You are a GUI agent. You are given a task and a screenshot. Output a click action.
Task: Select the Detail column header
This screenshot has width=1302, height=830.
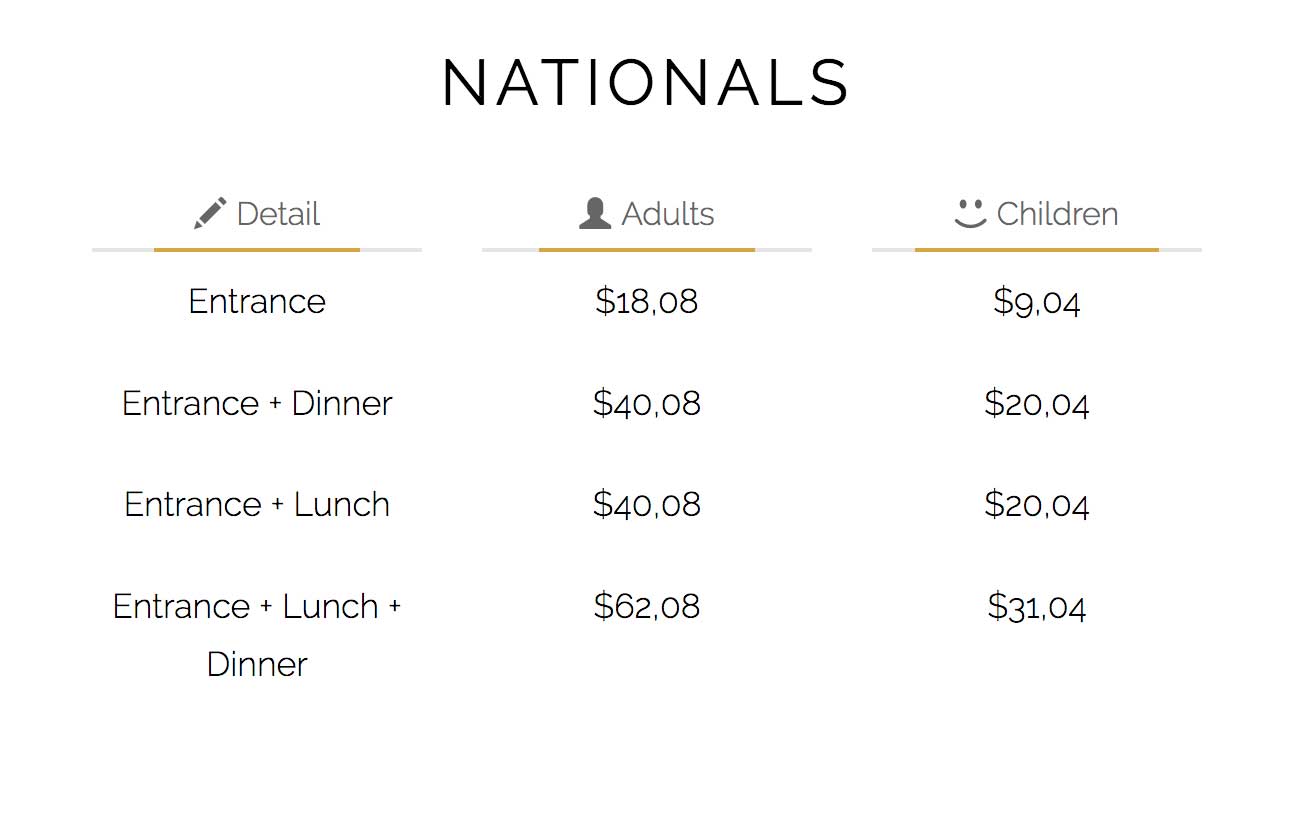tap(257, 214)
